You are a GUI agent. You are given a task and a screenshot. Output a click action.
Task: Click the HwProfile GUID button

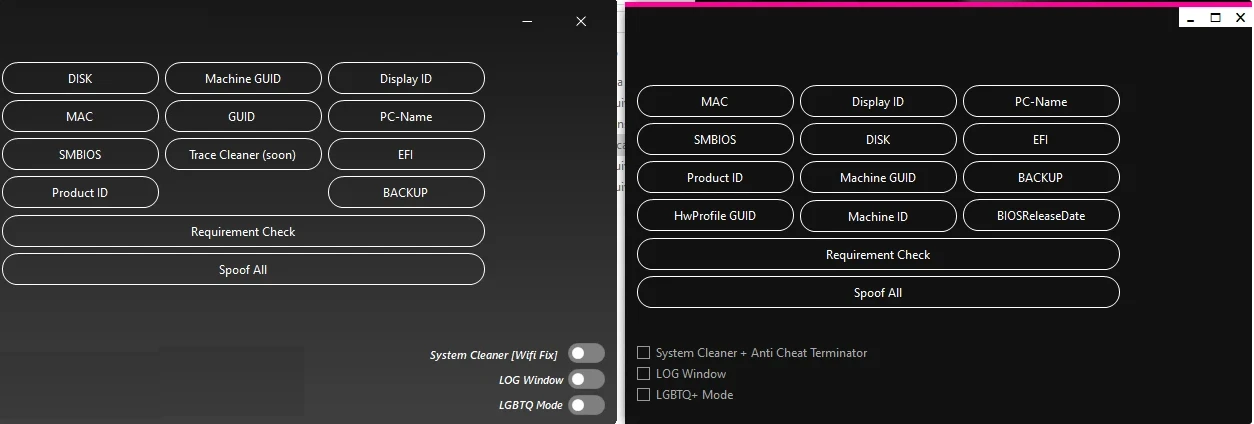click(x=715, y=216)
